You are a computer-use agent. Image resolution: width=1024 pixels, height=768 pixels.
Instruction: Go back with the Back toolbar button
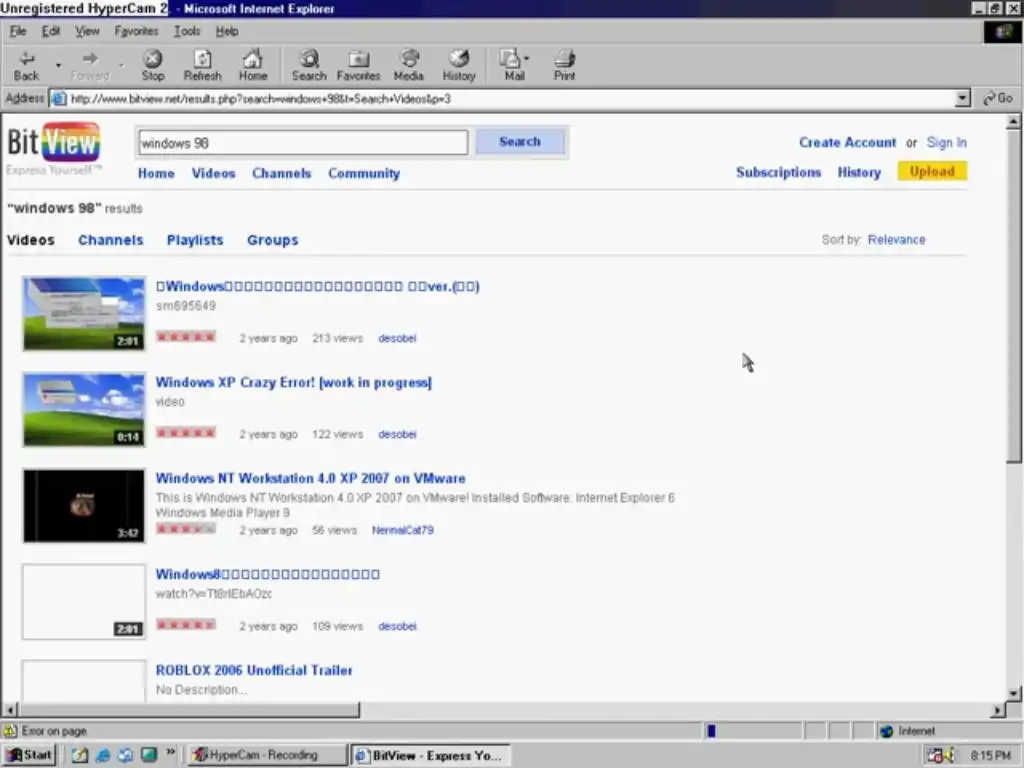26,65
